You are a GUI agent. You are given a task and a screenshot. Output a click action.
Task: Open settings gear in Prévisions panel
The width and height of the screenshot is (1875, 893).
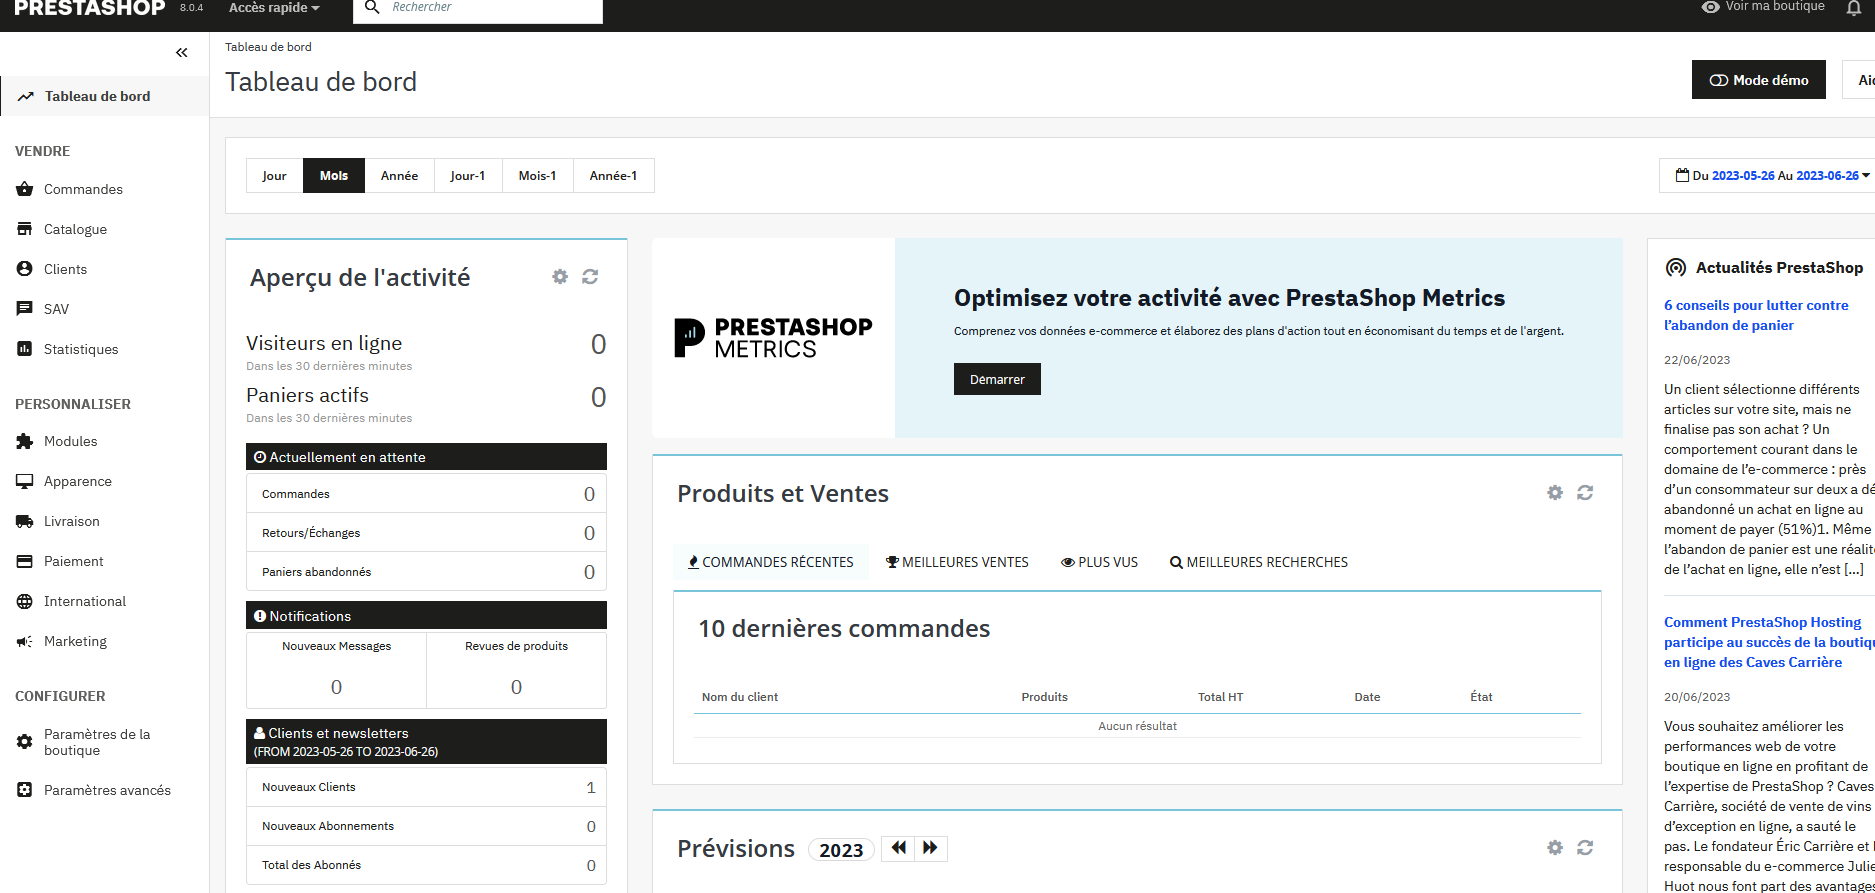point(1555,847)
